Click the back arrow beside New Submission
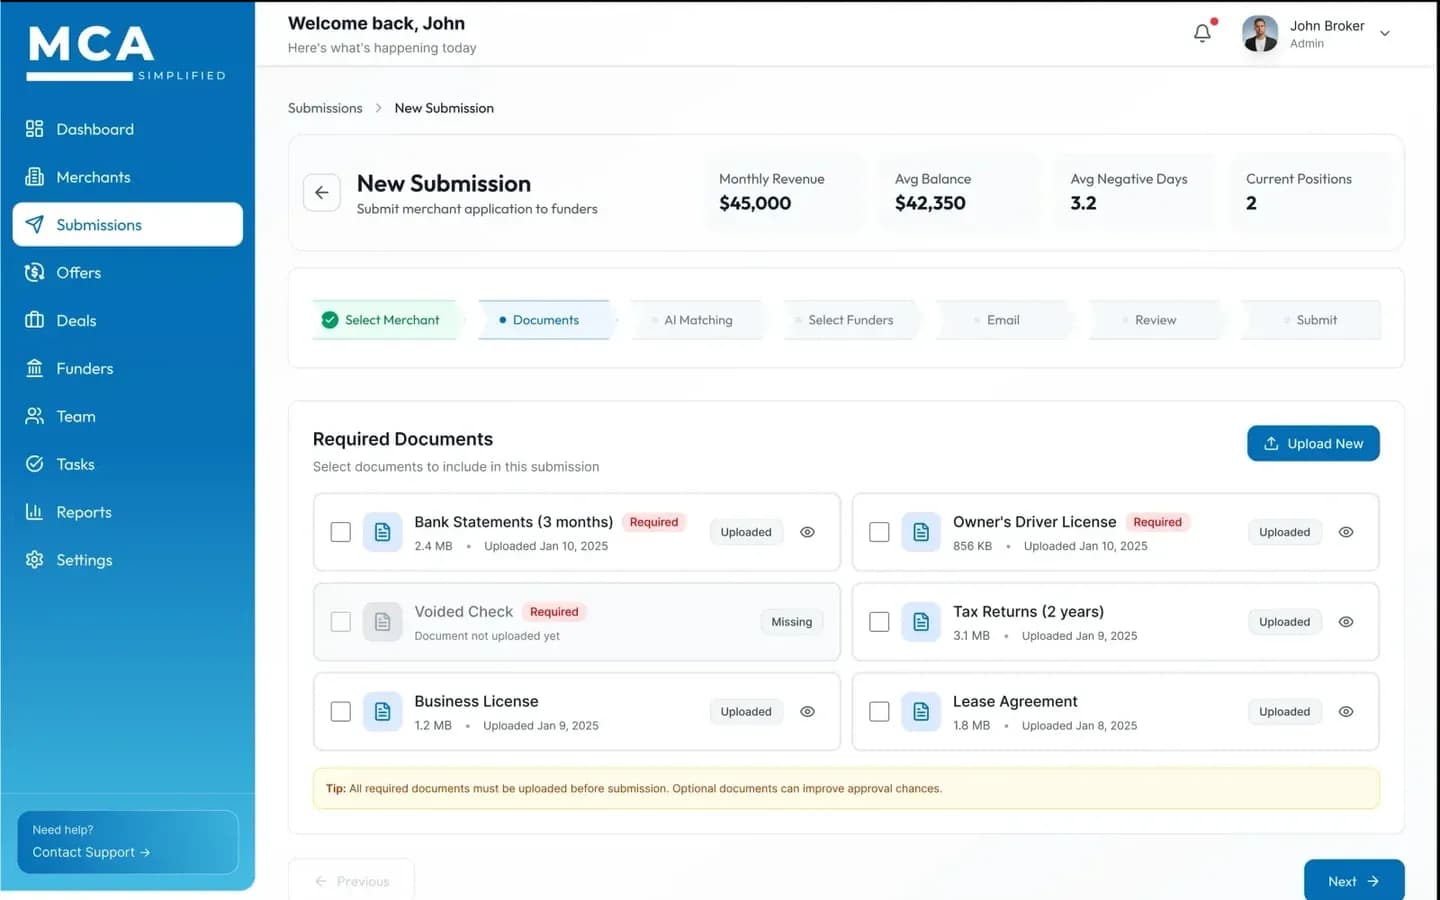The height and width of the screenshot is (900, 1440). [x=322, y=193]
